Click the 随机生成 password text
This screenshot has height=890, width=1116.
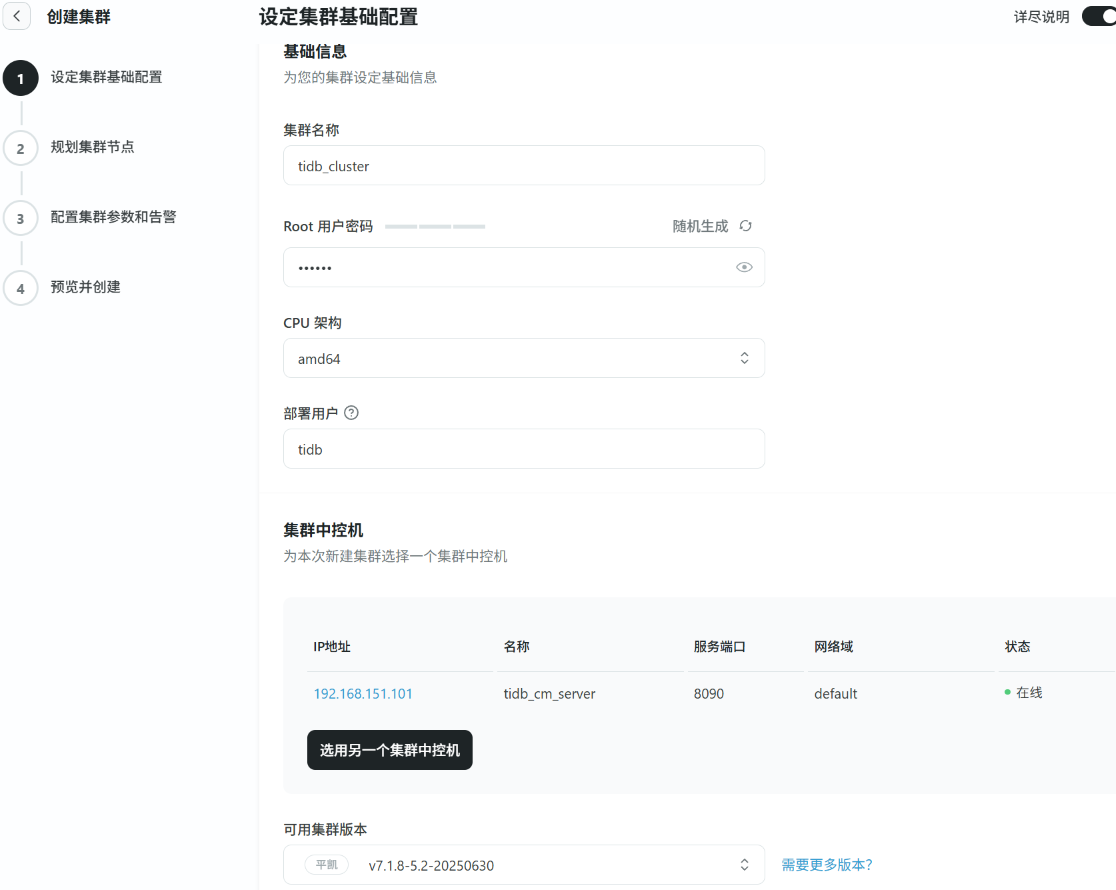pyautogui.click(x=700, y=226)
